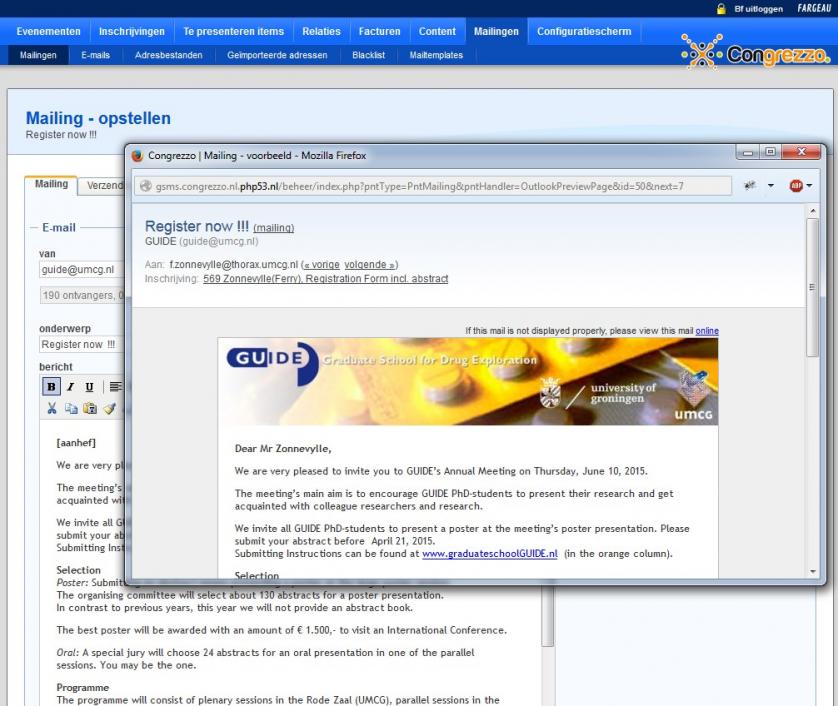The width and height of the screenshot is (838, 706).
Task: Open Te presenteren items menu
Action: click(234, 32)
